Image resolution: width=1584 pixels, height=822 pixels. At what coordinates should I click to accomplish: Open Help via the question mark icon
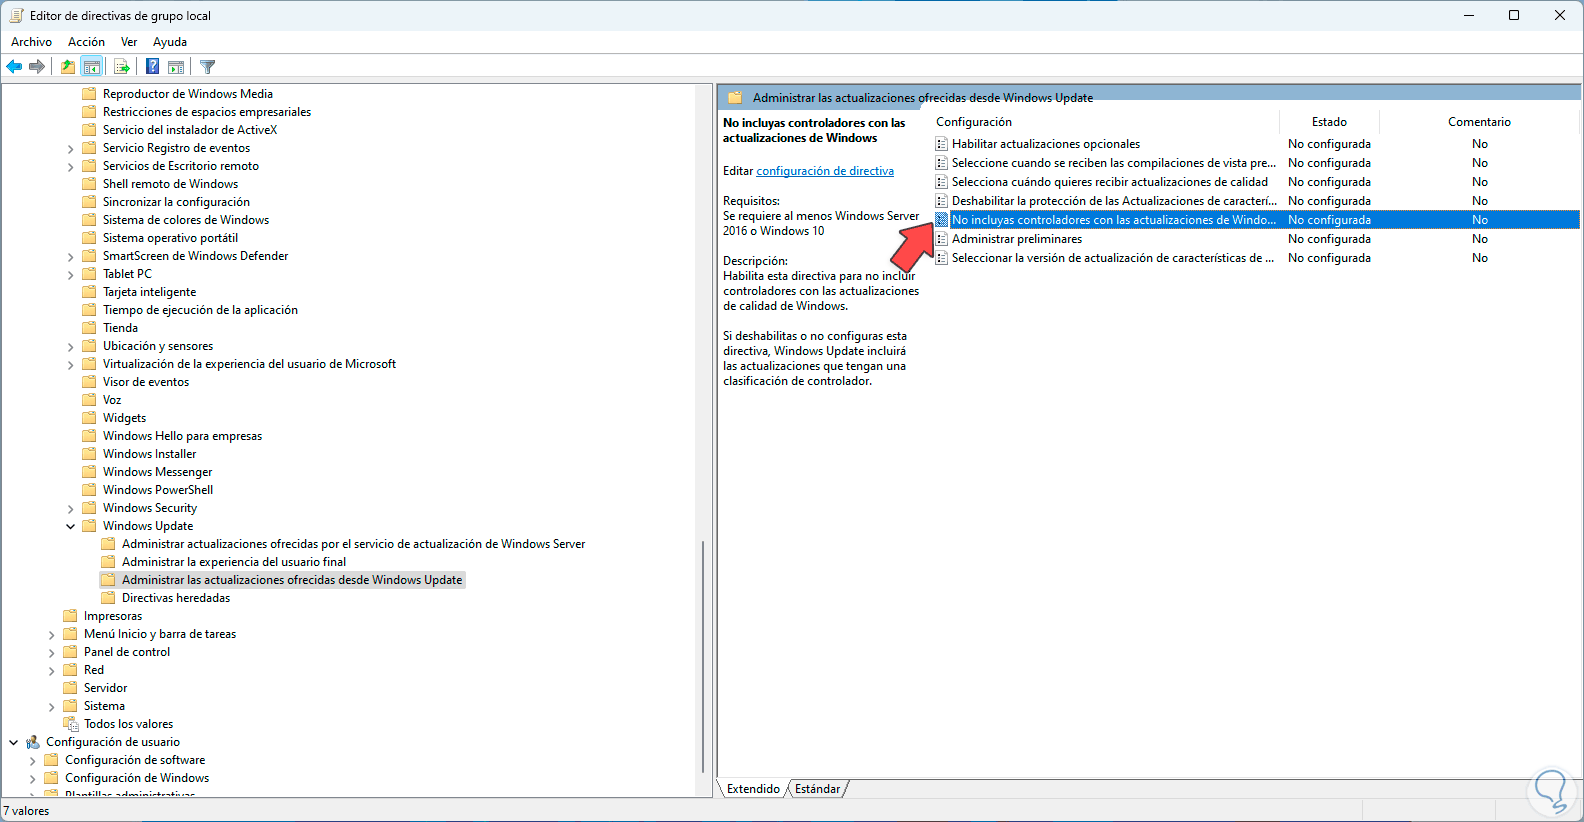click(x=152, y=67)
